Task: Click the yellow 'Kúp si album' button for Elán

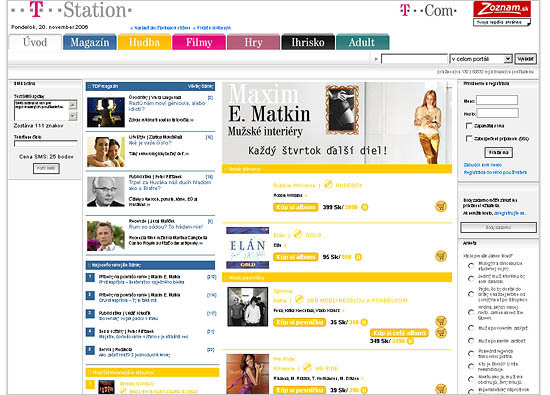Action: point(296,257)
